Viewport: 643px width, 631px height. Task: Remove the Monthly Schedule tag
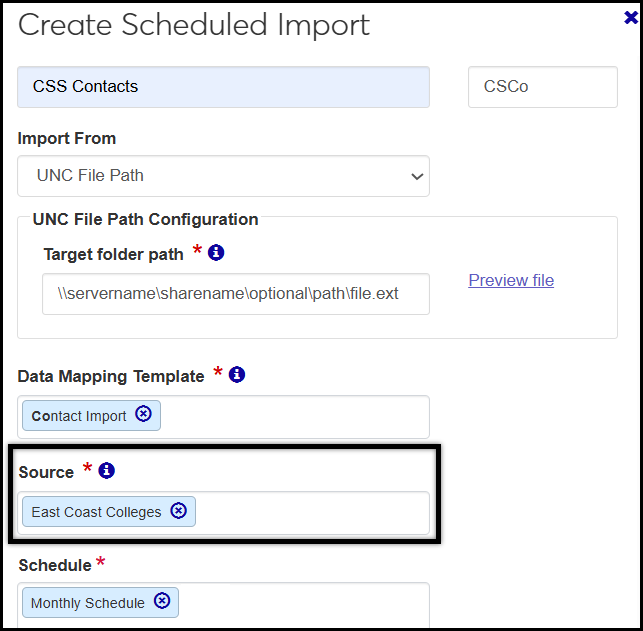click(162, 601)
